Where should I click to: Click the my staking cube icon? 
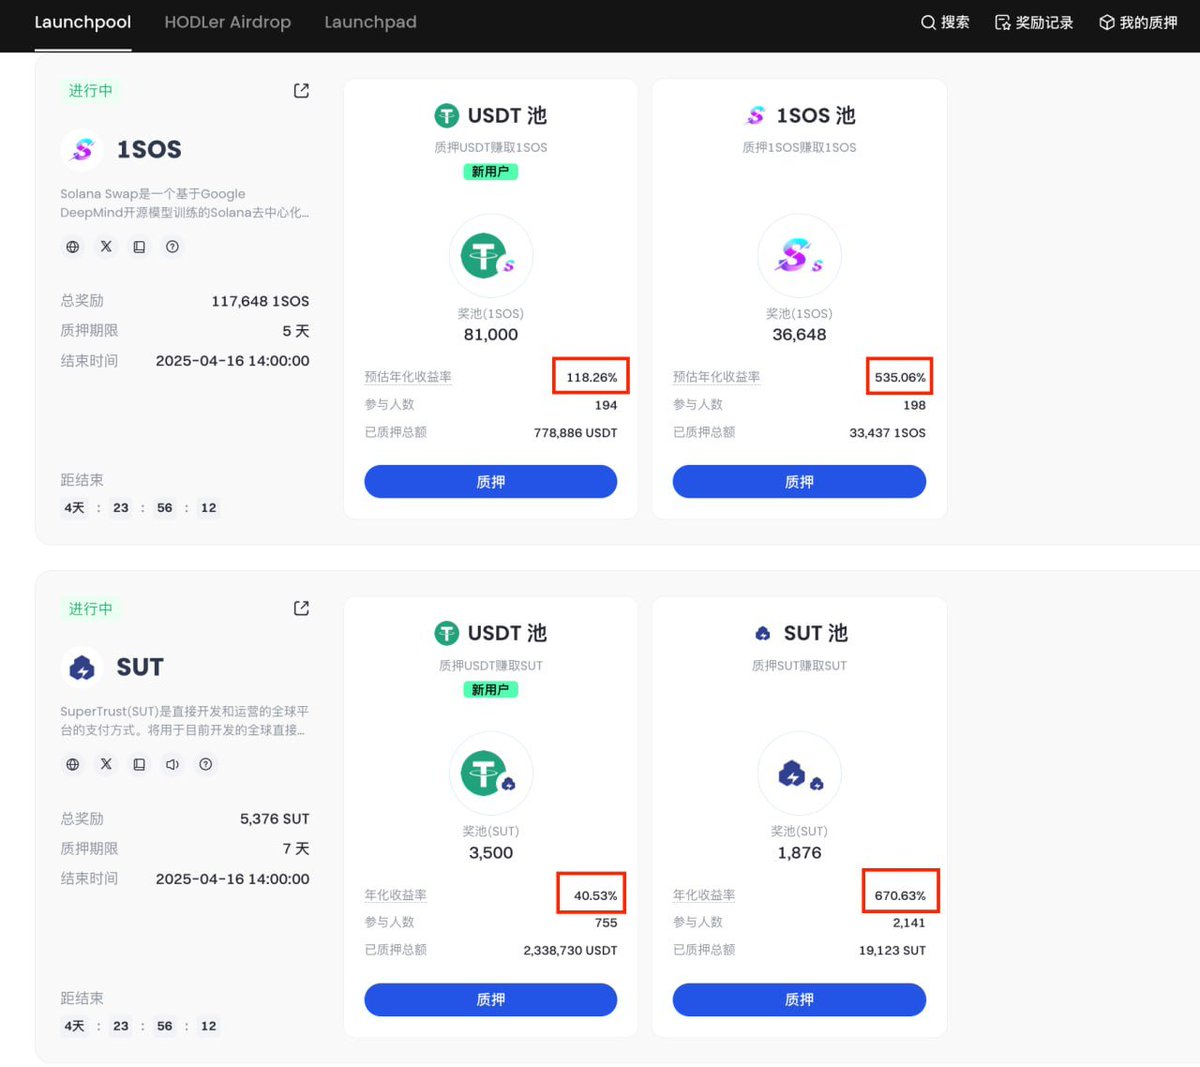pyautogui.click(x=1106, y=22)
